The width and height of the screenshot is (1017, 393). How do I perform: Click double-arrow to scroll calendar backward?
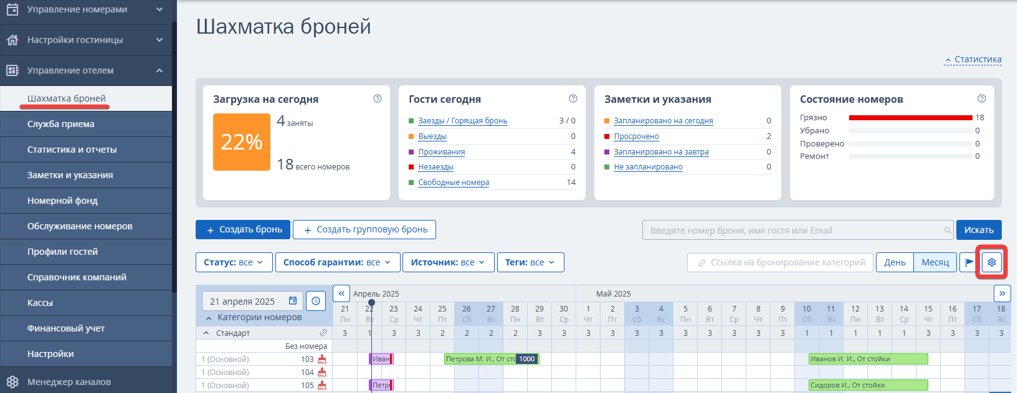tap(341, 293)
